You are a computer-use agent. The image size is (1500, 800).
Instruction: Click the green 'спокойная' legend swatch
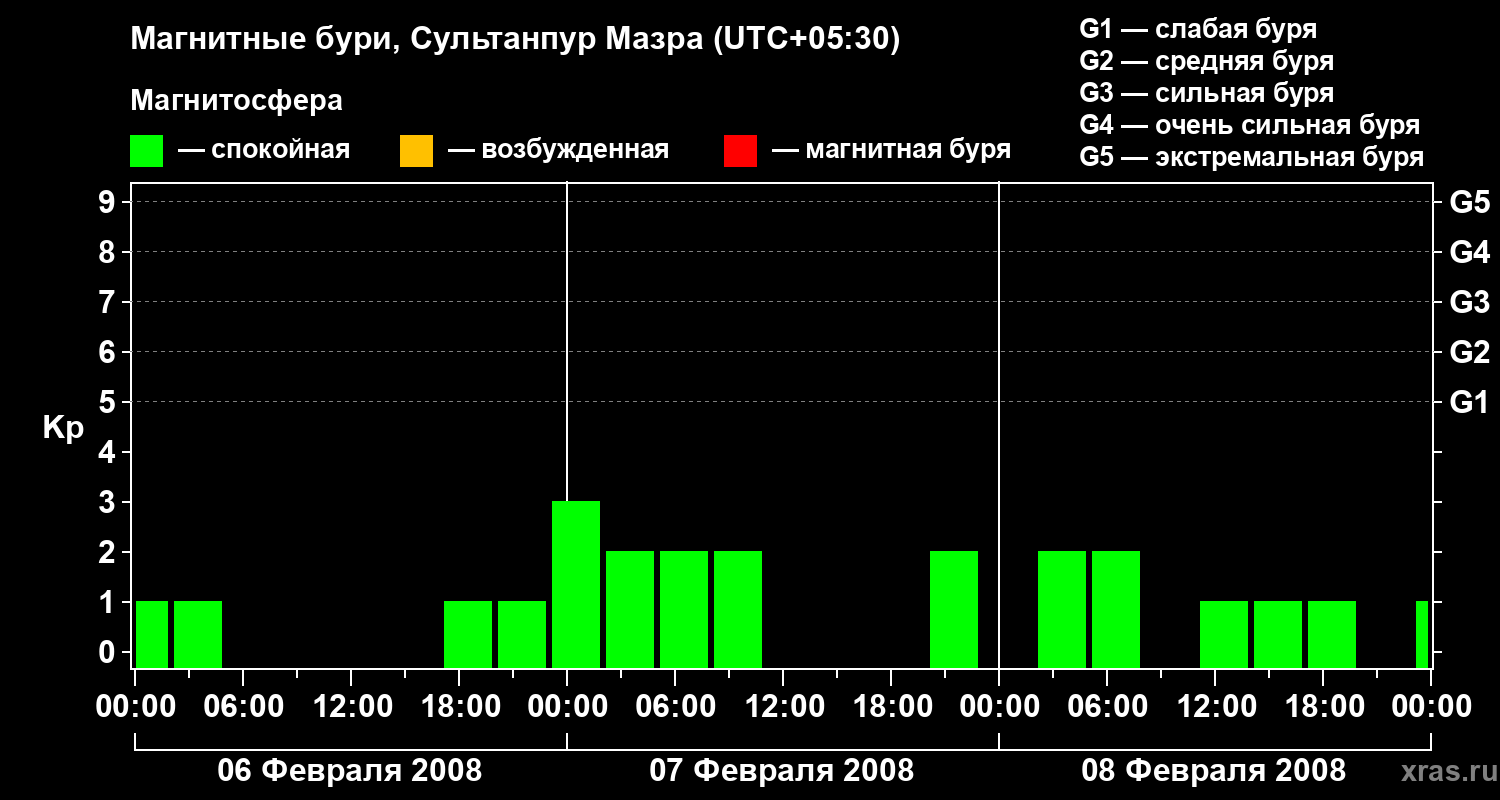[147, 151]
